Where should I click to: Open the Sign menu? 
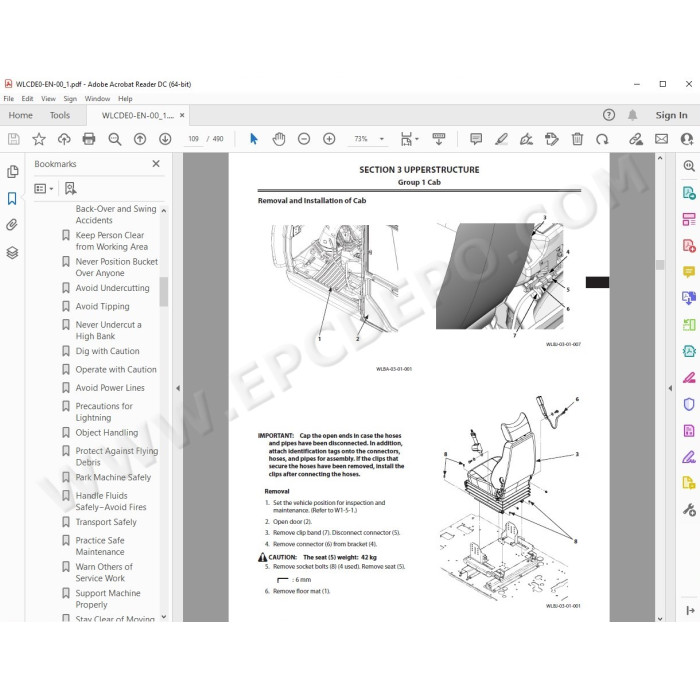pos(70,99)
